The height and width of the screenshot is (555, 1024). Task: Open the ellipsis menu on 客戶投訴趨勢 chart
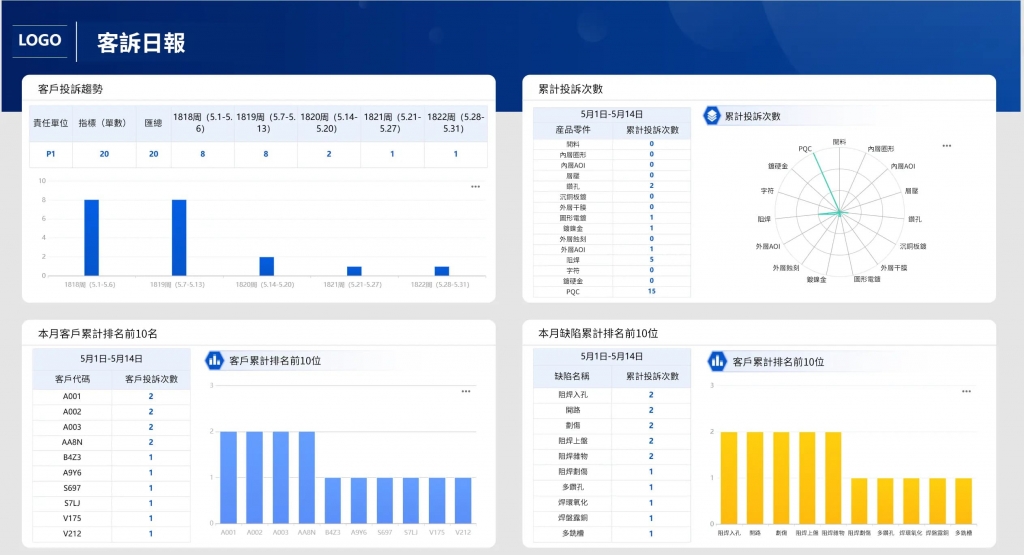tap(475, 187)
